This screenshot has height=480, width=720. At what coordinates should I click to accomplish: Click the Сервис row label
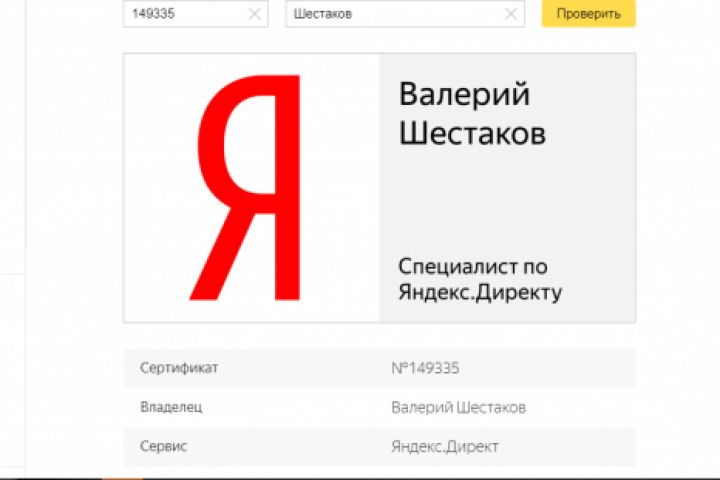click(x=163, y=446)
